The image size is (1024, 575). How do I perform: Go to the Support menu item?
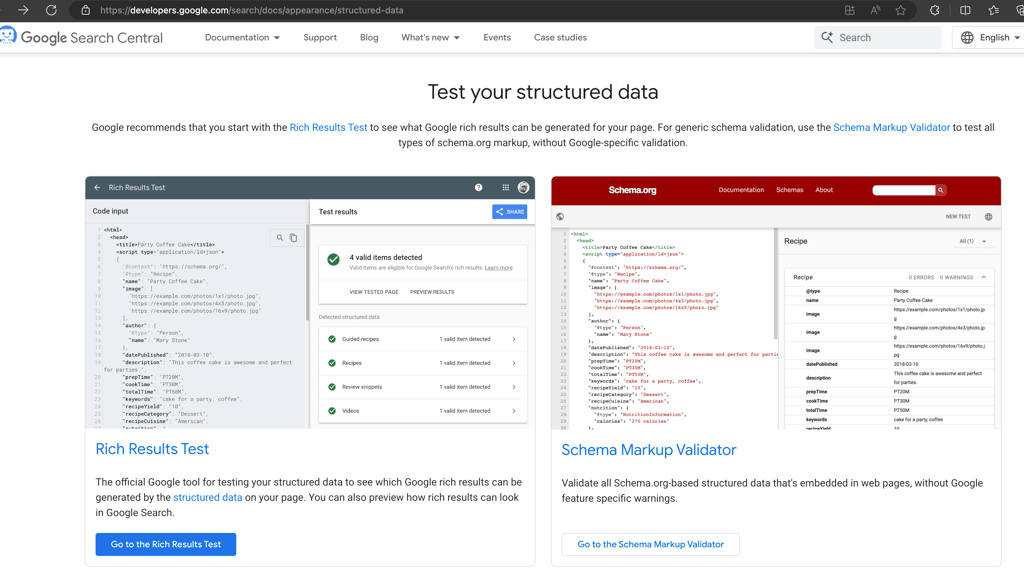[320, 38]
